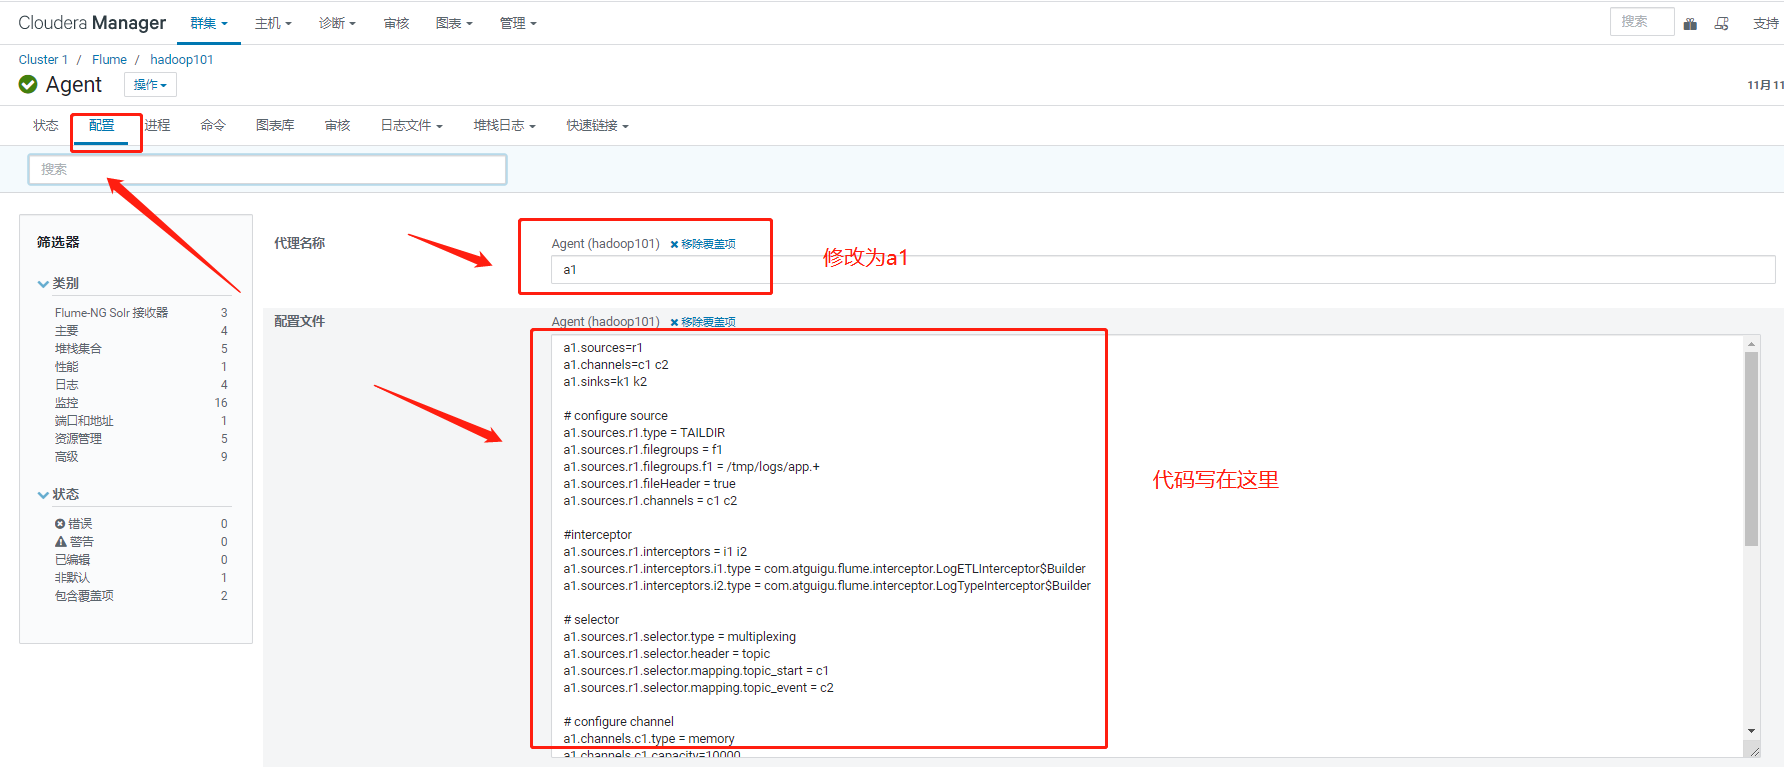The width and height of the screenshot is (1784, 777).
Task: Open the 图表 dropdown menu
Action: [454, 23]
